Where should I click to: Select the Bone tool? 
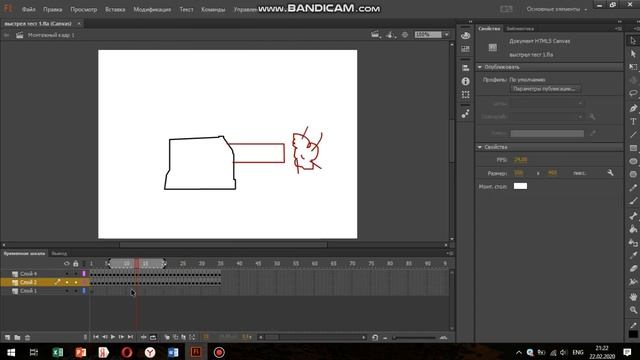tap(633, 216)
